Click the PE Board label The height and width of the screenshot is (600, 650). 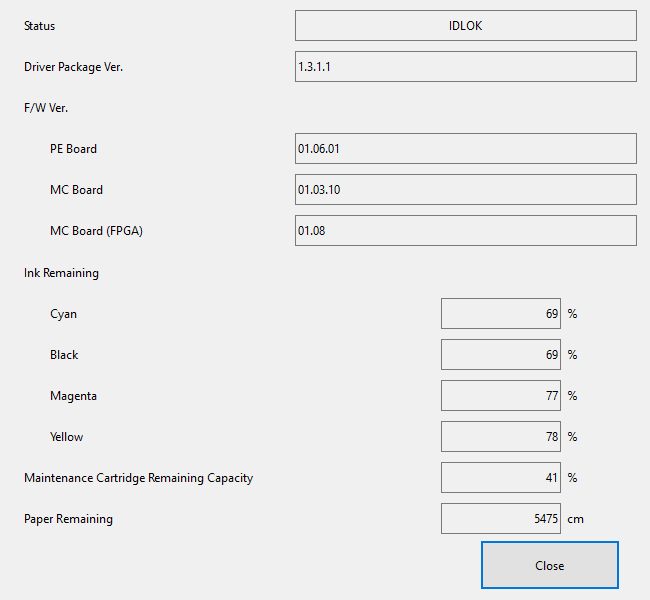pyautogui.click(x=73, y=149)
